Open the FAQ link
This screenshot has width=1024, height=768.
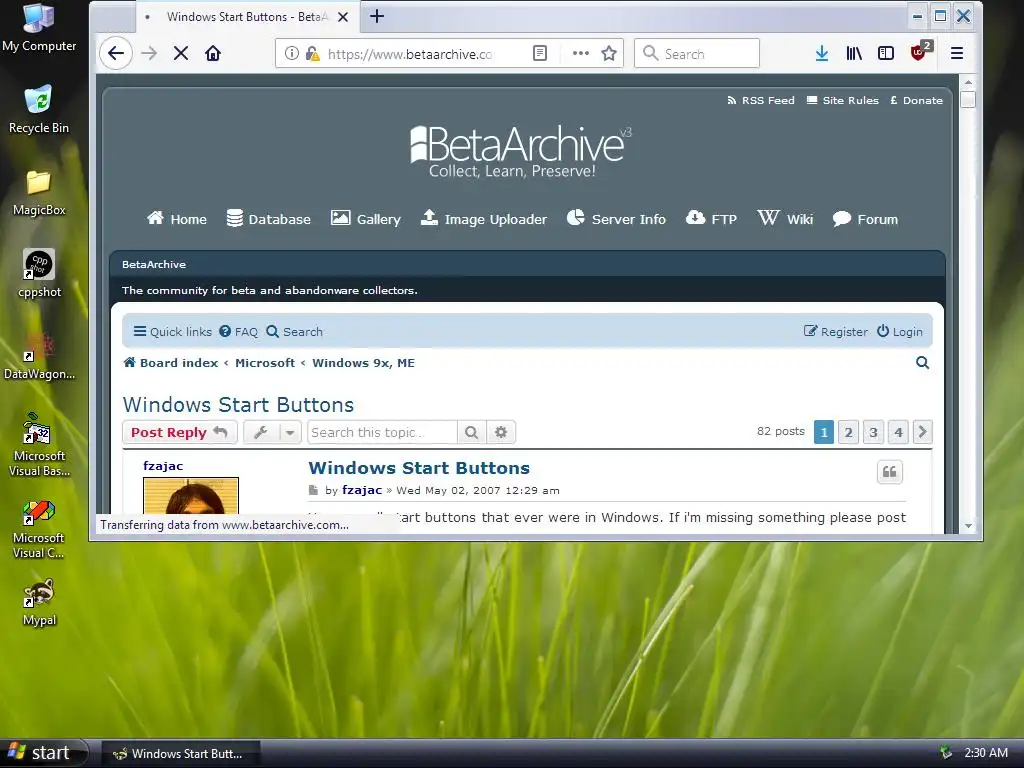238,332
